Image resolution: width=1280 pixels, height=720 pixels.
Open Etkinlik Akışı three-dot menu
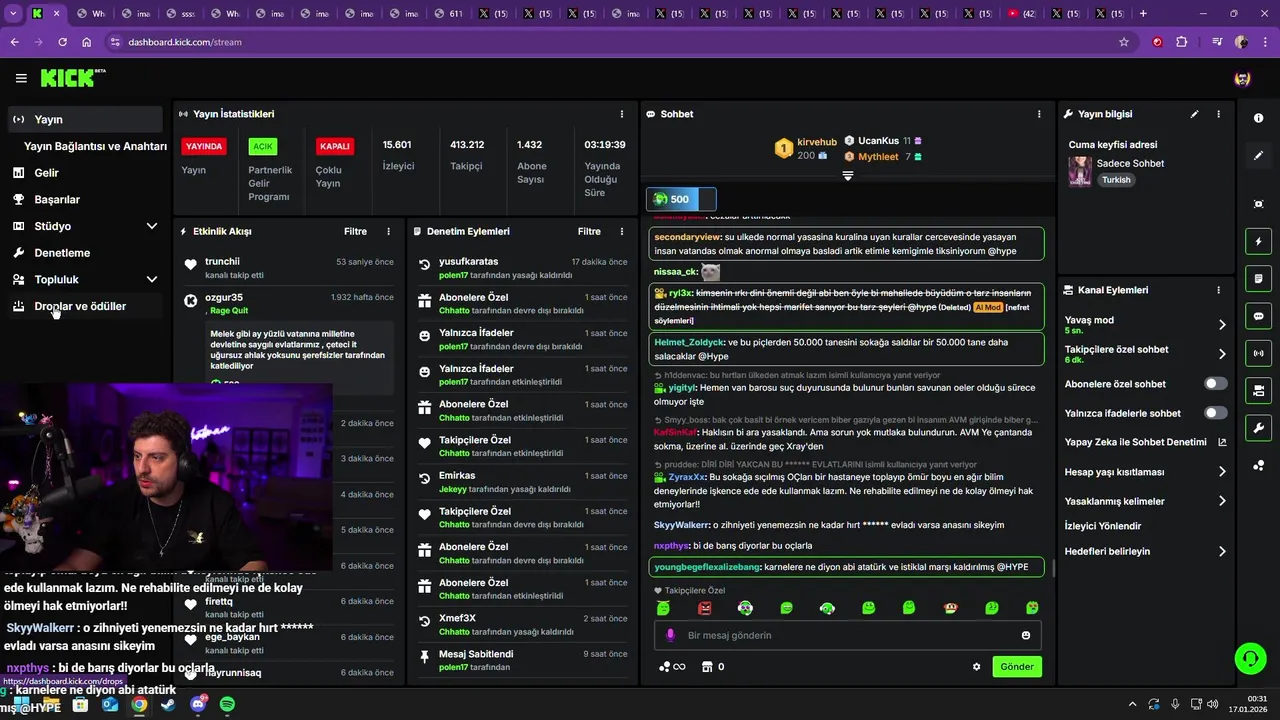[x=389, y=231]
